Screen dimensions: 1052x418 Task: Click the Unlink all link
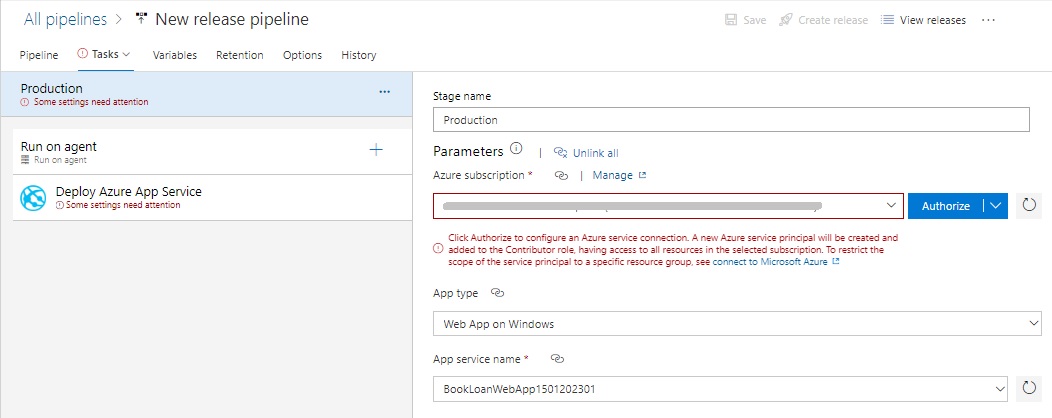tap(594, 153)
